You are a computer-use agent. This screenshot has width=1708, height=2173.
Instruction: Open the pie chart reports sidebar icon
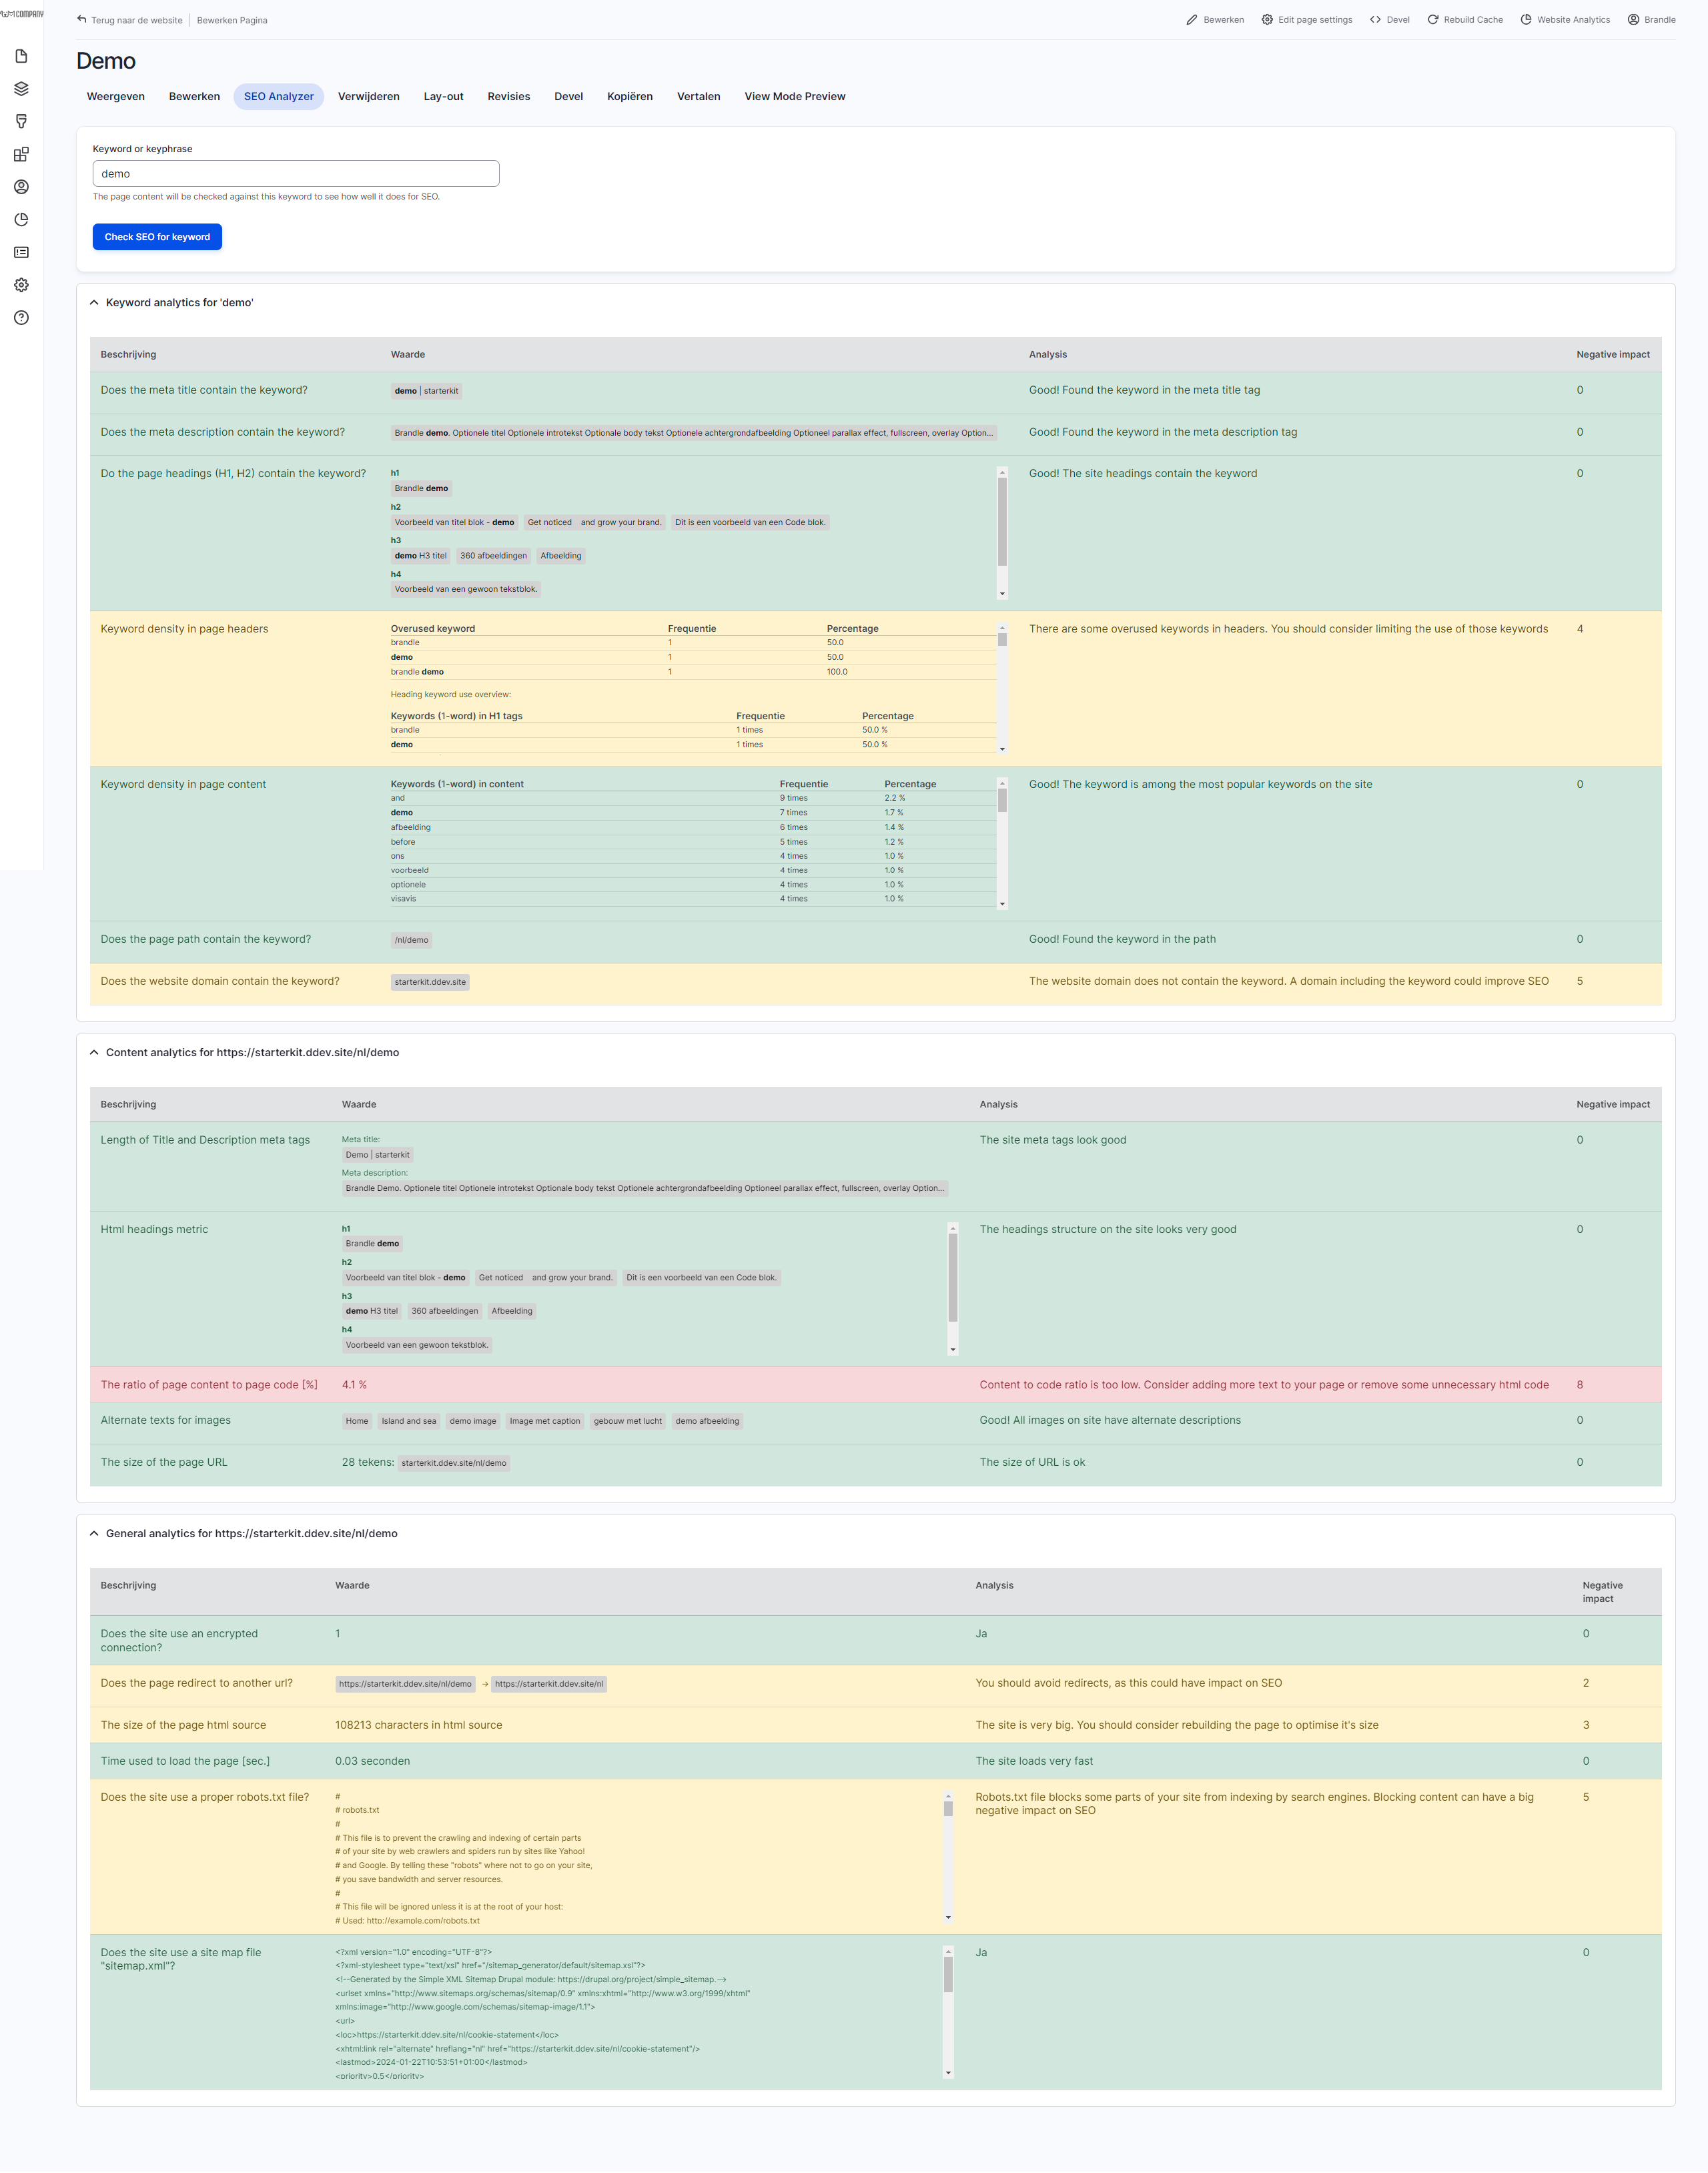point(21,220)
